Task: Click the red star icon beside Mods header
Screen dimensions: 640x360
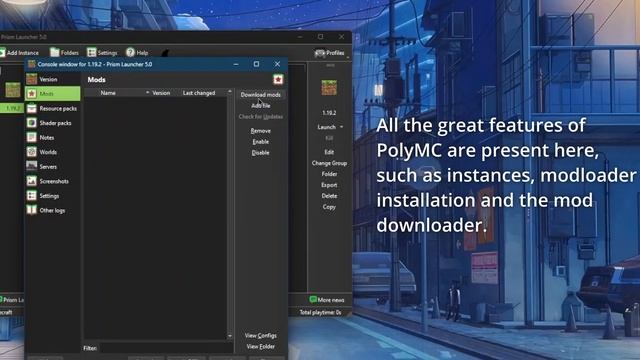Action: tap(278, 79)
